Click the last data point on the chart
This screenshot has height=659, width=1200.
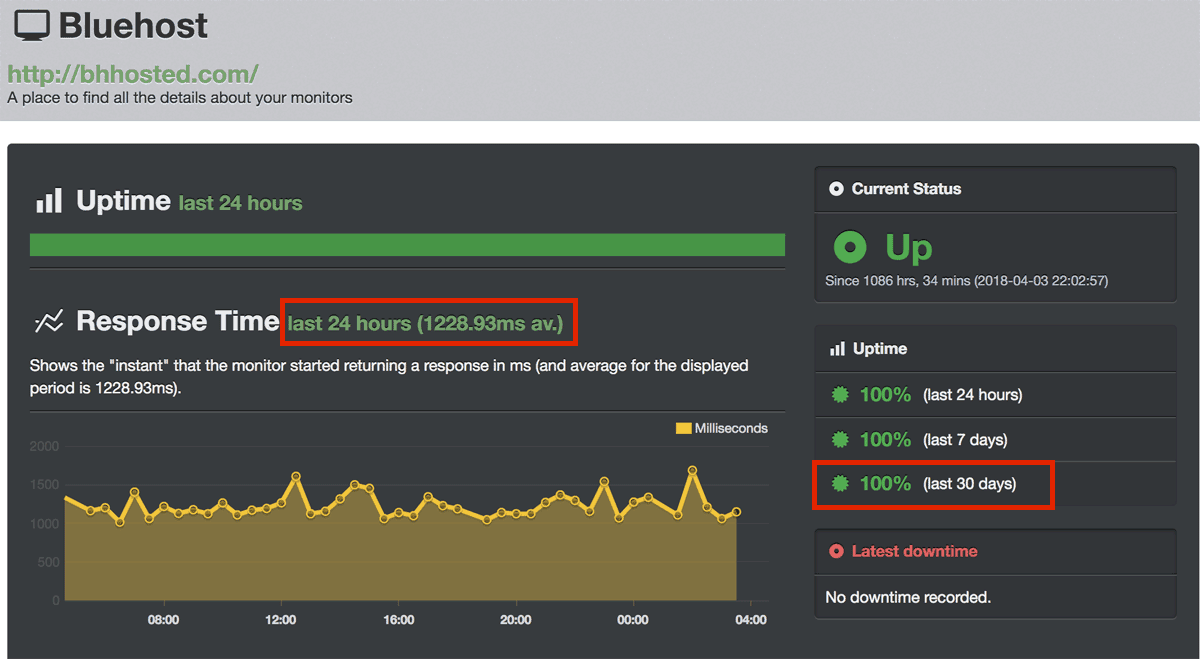point(737,512)
